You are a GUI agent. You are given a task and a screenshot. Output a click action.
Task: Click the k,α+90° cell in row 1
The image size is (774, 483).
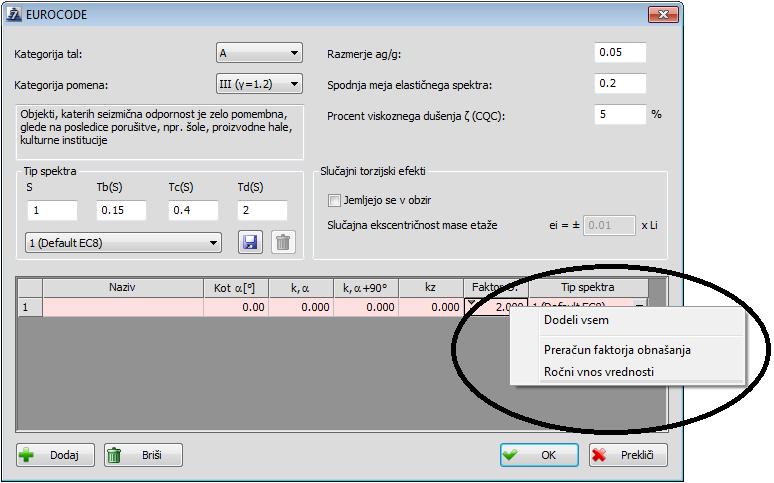point(366,307)
